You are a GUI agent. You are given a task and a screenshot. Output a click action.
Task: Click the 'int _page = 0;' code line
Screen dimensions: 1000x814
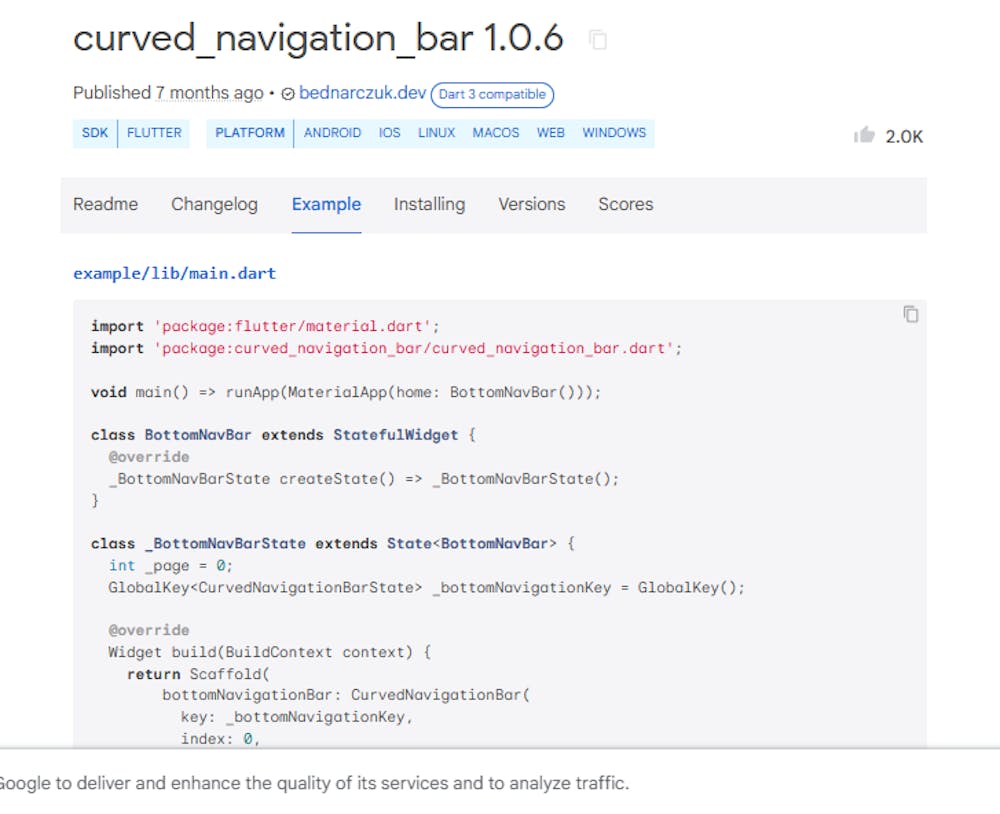pos(170,566)
